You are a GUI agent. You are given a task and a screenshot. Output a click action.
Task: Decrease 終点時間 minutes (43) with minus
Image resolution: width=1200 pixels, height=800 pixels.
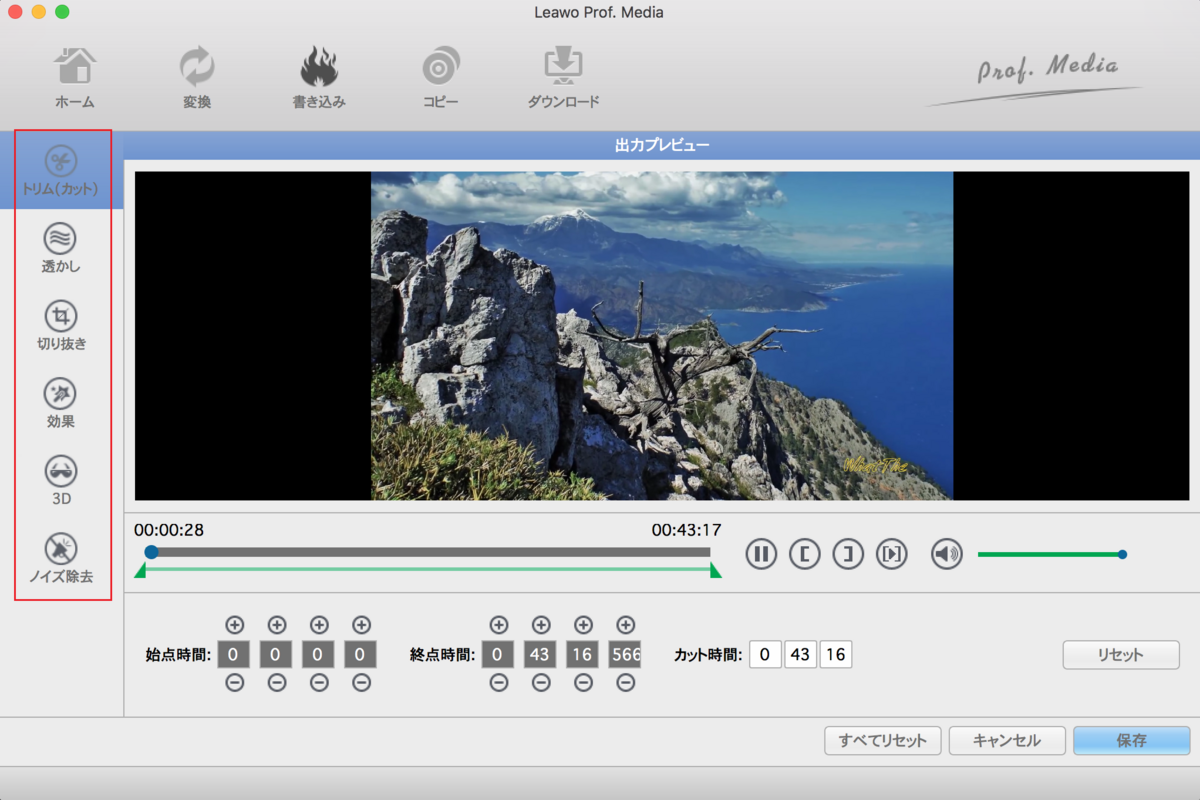[x=541, y=683]
